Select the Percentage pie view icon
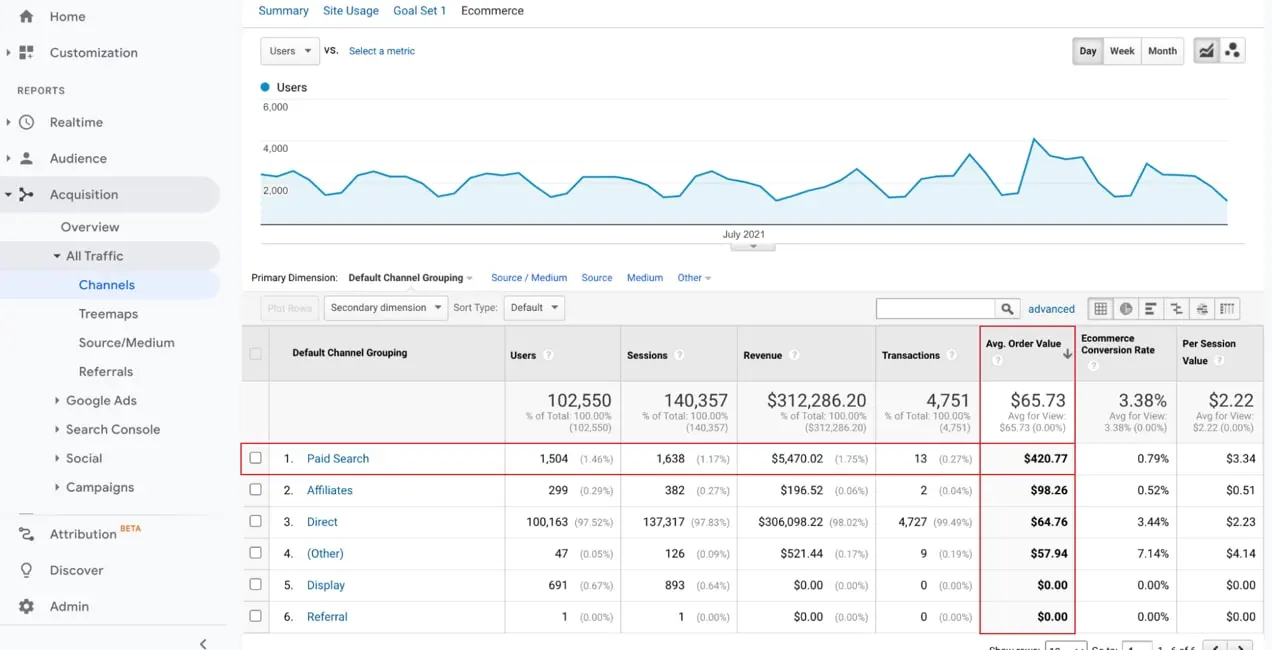The width and height of the screenshot is (1272, 650). click(x=1126, y=309)
